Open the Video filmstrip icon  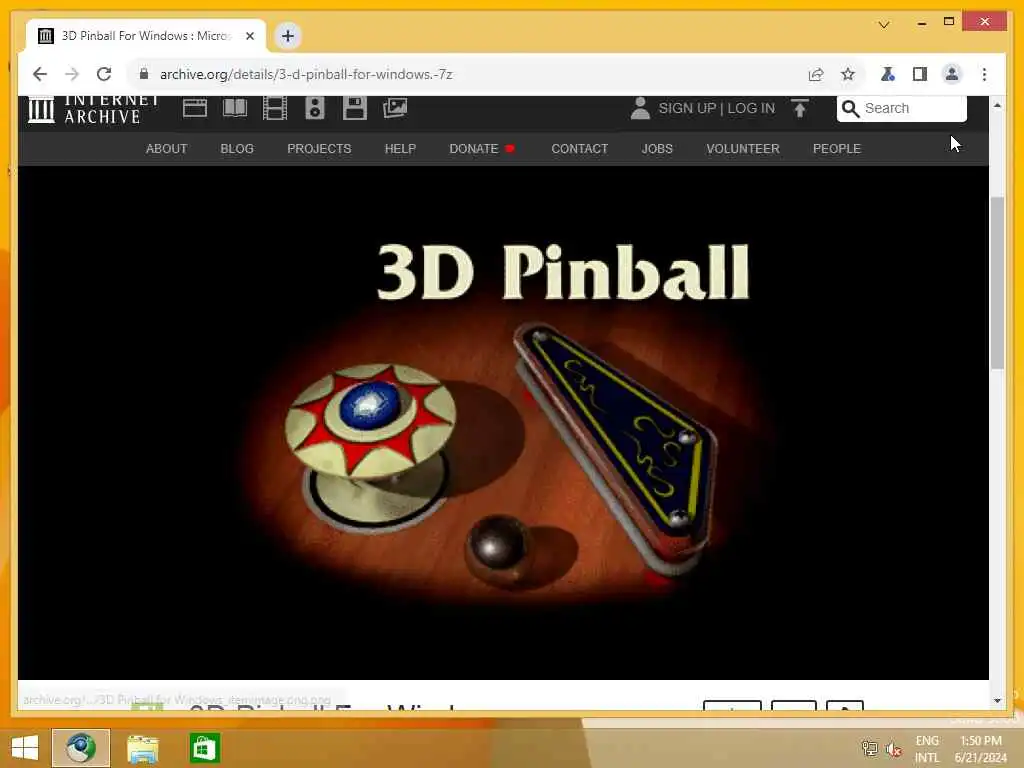click(x=275, y=108)
